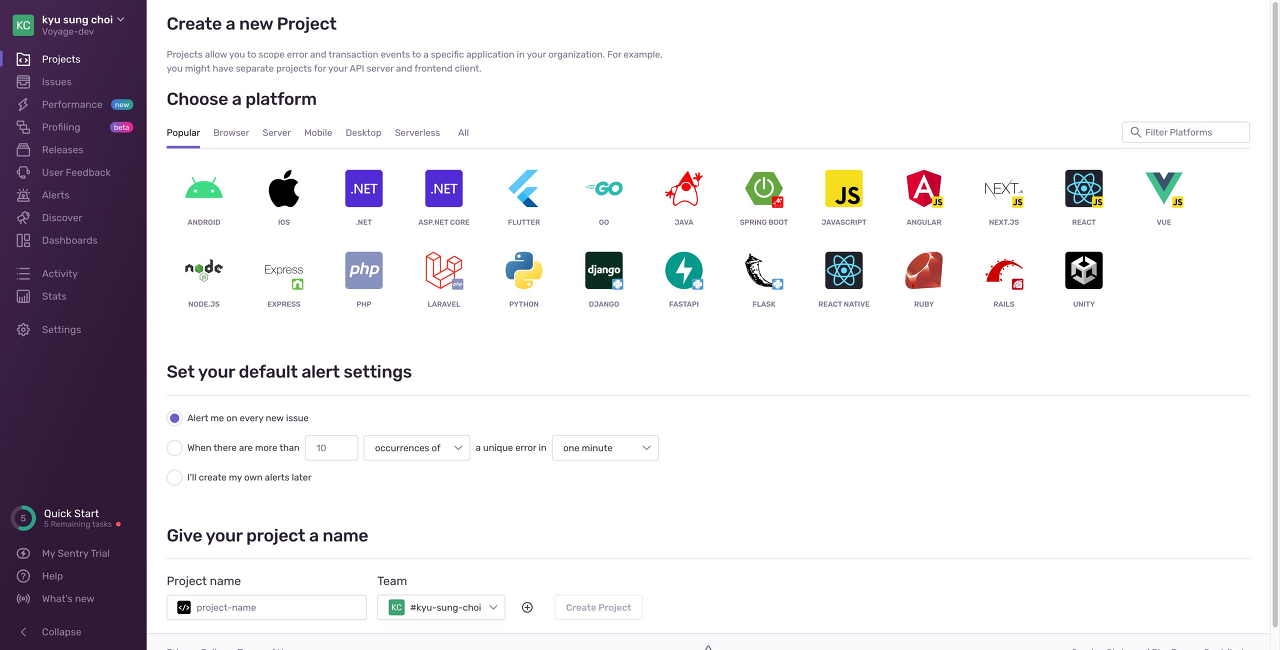Pick the Java platform
Screen dimensions: 1280x650
click(x=684, y=188)
